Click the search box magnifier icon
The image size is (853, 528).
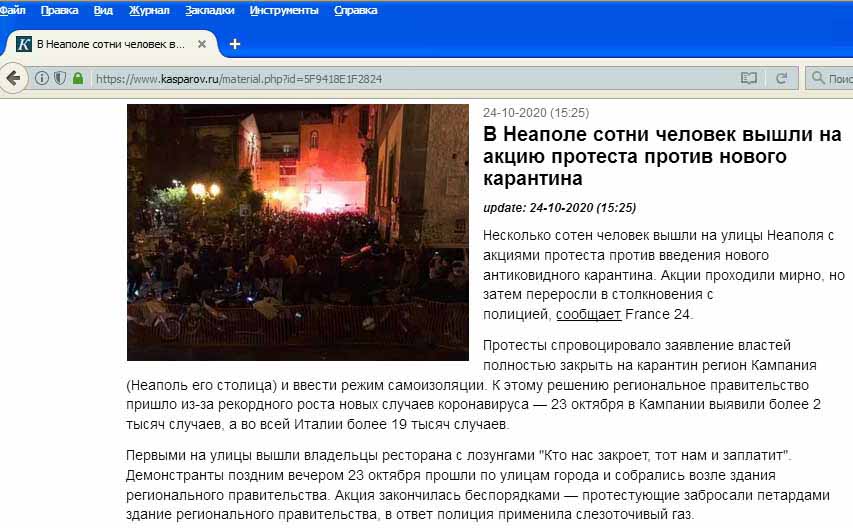(x=818, y=78)
